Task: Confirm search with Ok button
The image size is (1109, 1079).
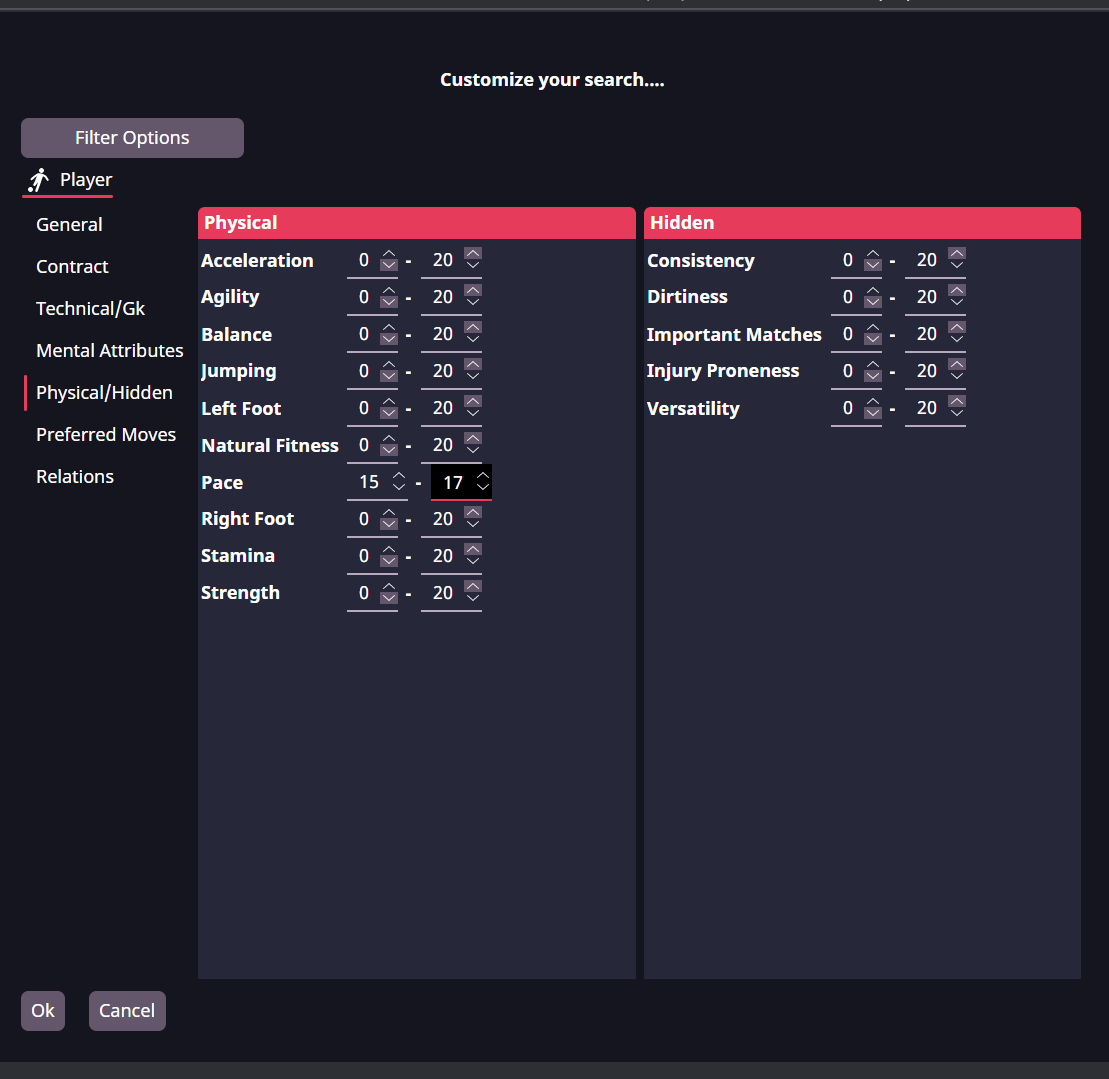Action: pos(43,1011)
